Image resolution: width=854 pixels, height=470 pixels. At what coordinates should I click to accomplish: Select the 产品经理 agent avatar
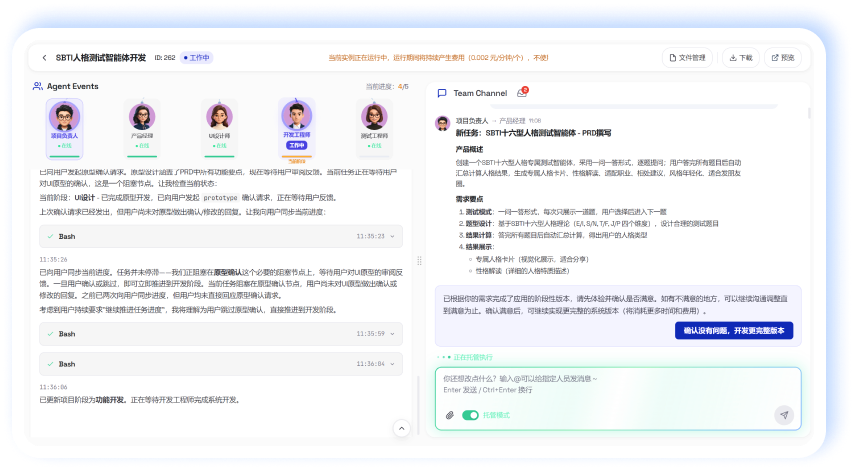click(142, 117)
